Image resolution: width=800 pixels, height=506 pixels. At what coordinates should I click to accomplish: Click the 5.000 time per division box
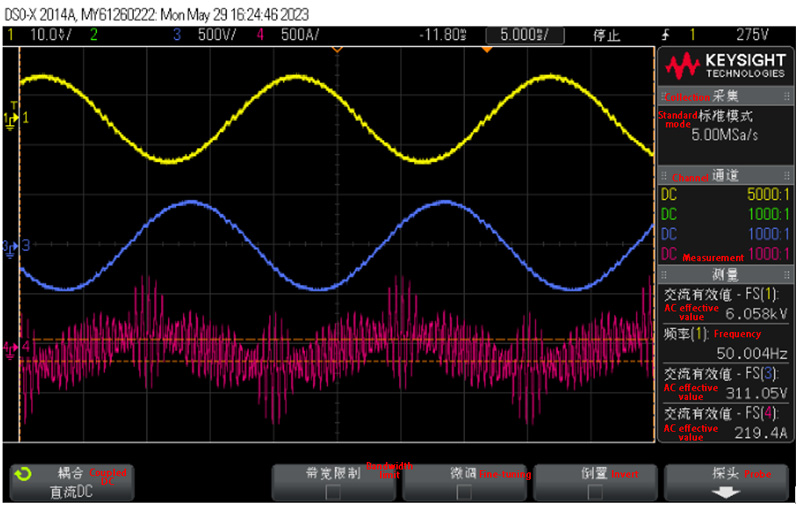(x=525, y=35)
